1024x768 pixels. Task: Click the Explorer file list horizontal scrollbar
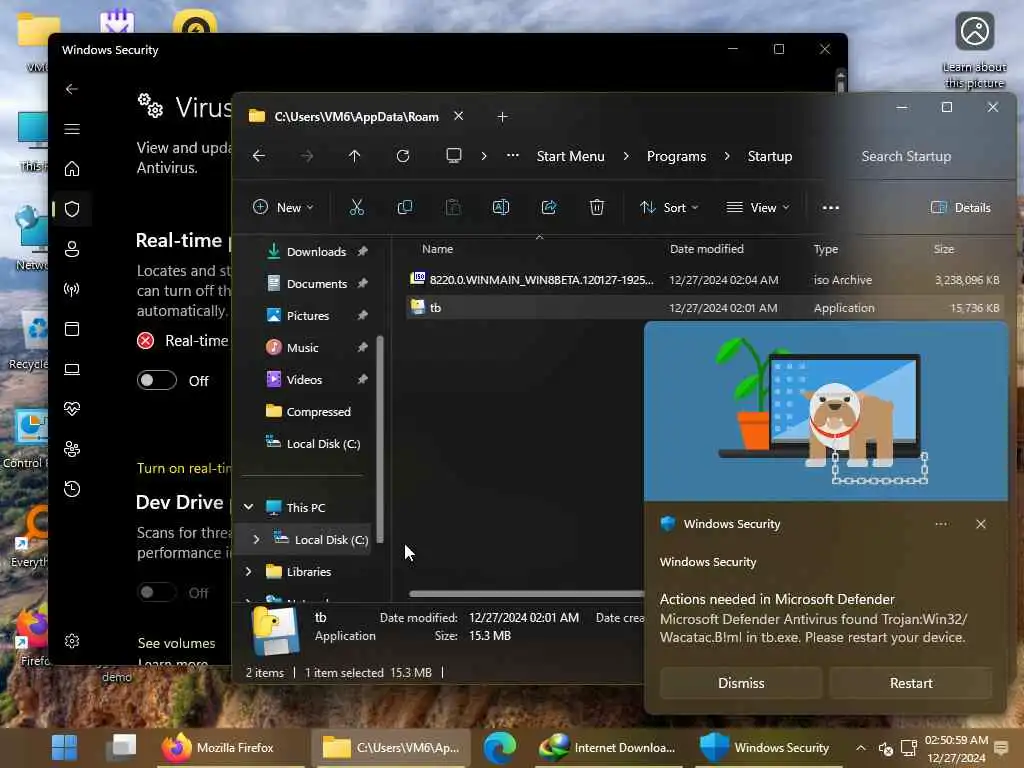coord(526,594)
